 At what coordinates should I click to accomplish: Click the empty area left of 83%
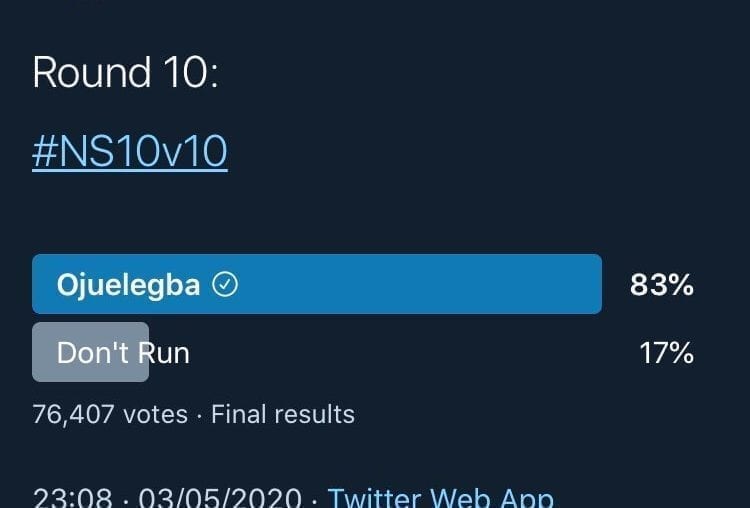pyautogui.click(x=615, y=285)
